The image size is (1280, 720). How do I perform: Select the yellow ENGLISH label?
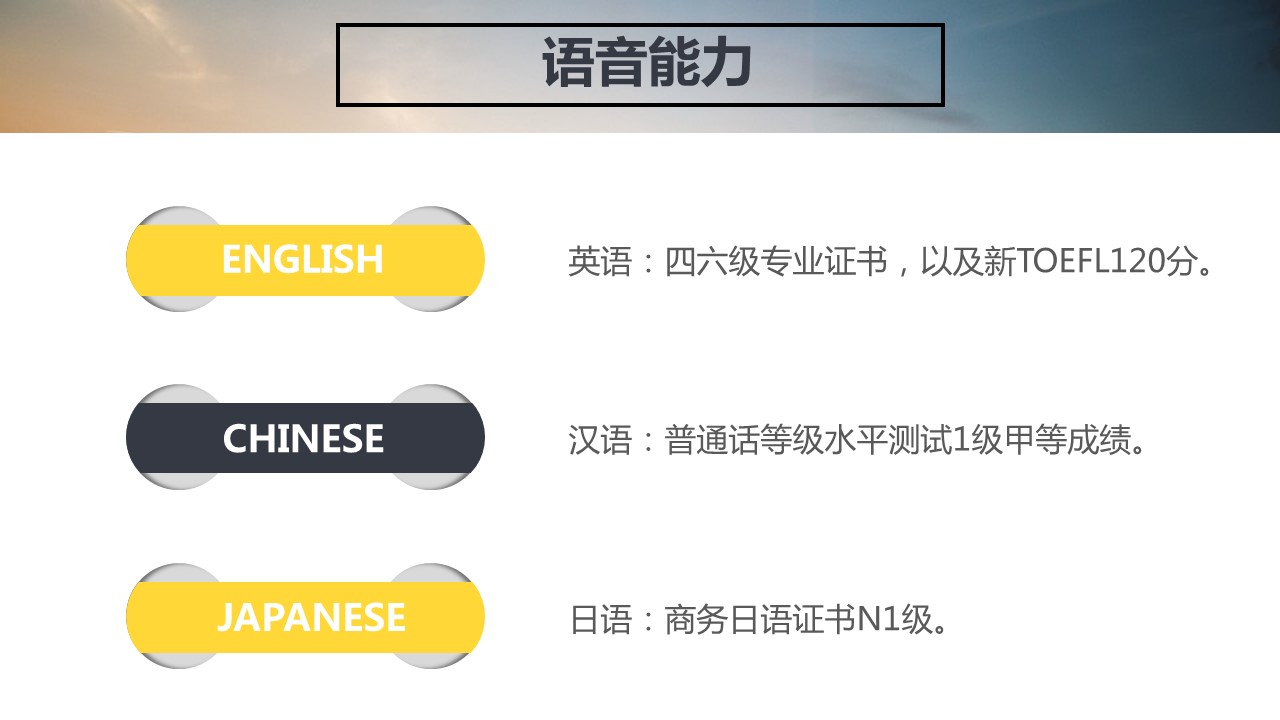click(x=303, y=259)
